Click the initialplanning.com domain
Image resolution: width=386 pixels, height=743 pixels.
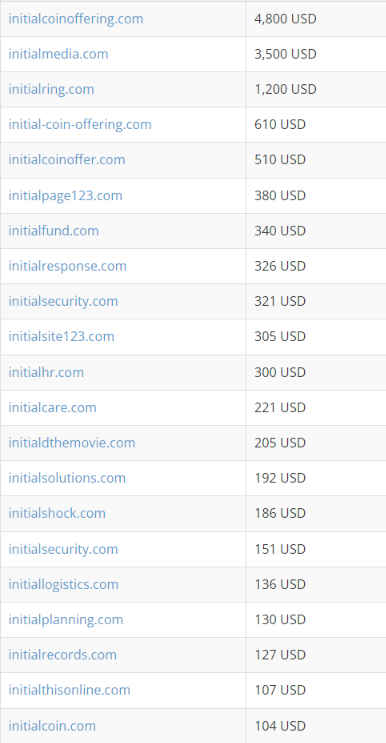point(65,620)
